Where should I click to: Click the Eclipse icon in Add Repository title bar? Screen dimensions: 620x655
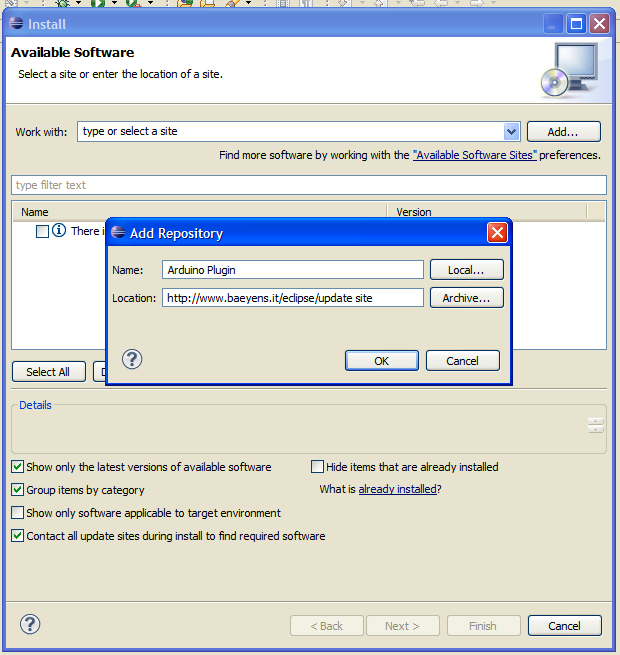tap(118, 233)
